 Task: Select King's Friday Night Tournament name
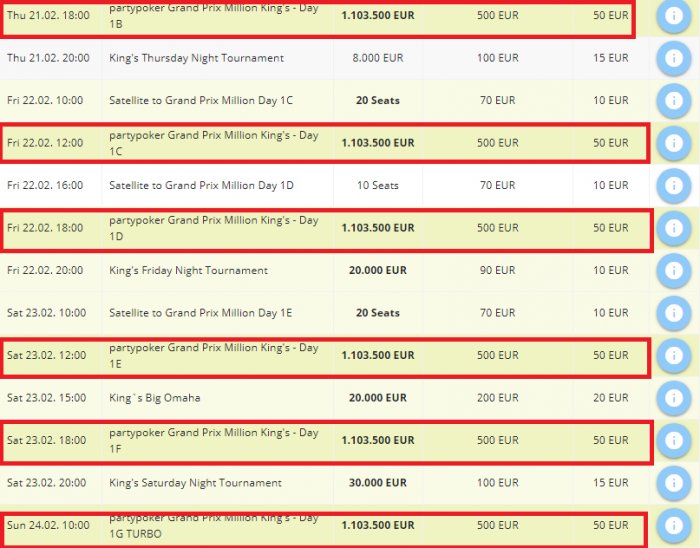tap(188, 270)
